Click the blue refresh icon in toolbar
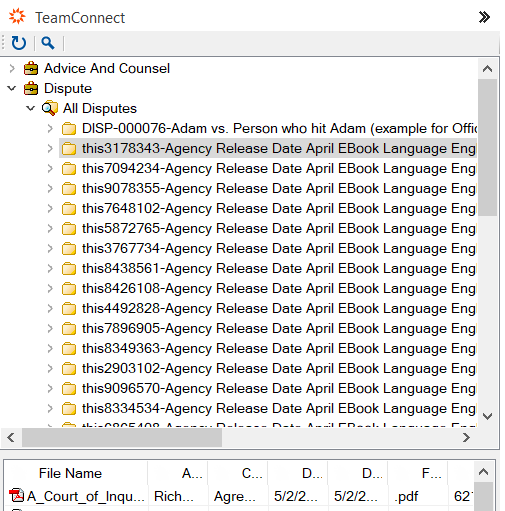505x511 pixels. (x=19, y=43)
